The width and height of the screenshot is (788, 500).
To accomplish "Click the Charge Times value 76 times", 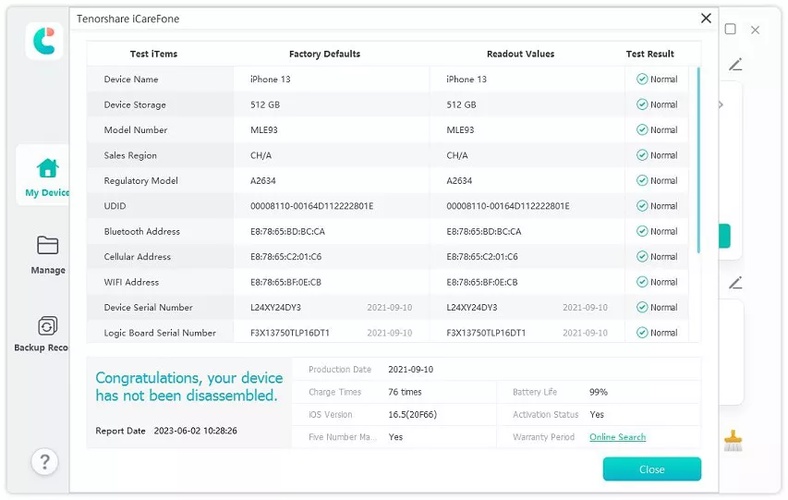I will [x=405, y=392].
